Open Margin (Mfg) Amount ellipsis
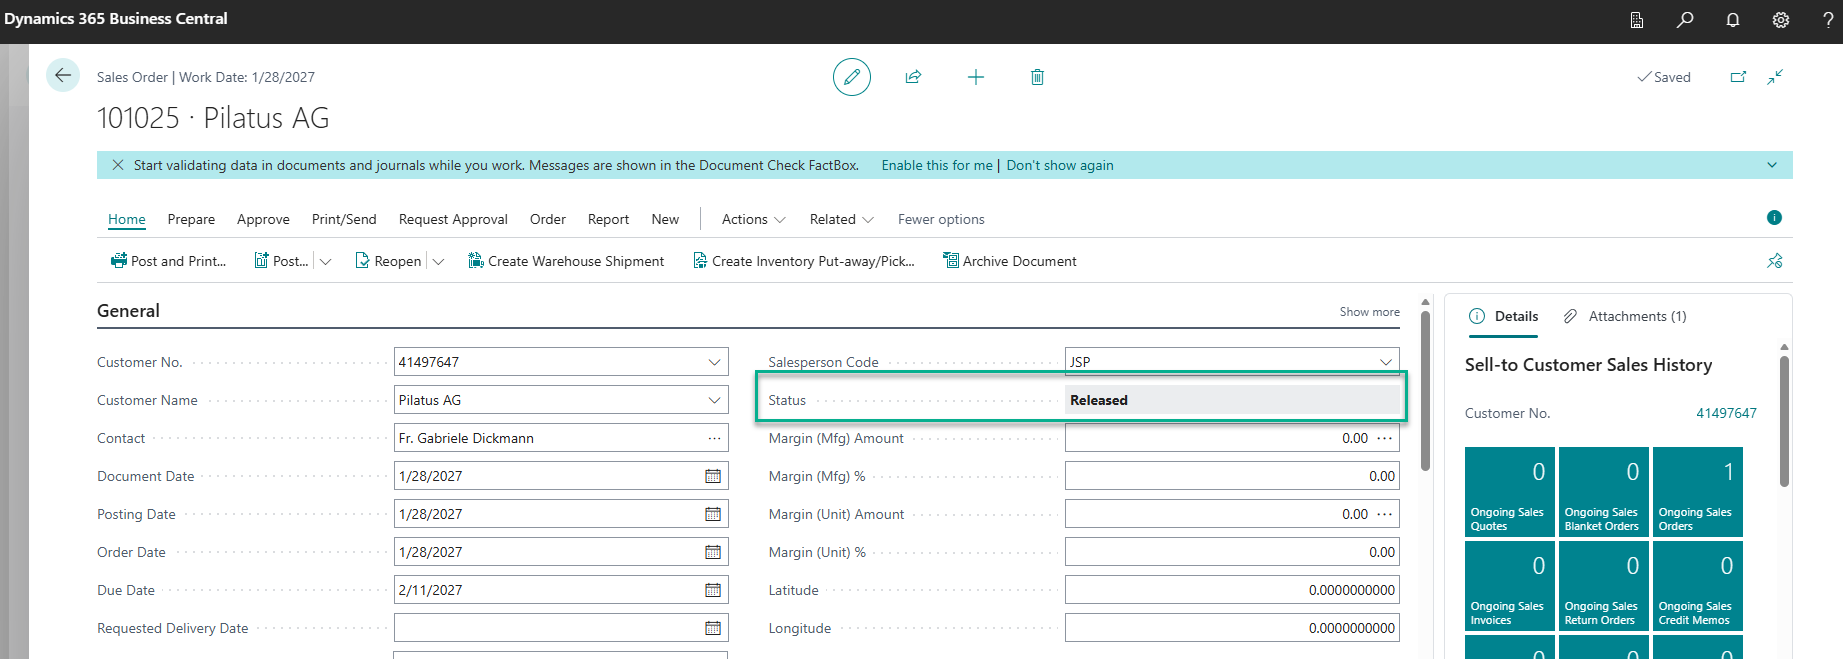The height and width of the screenshot is (659, 1843). click(1385, 438)
